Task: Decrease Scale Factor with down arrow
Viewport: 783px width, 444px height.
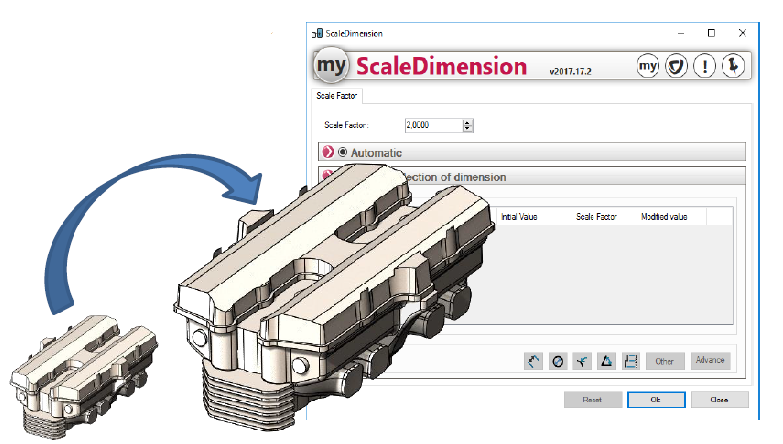Action: coord(467,128)
